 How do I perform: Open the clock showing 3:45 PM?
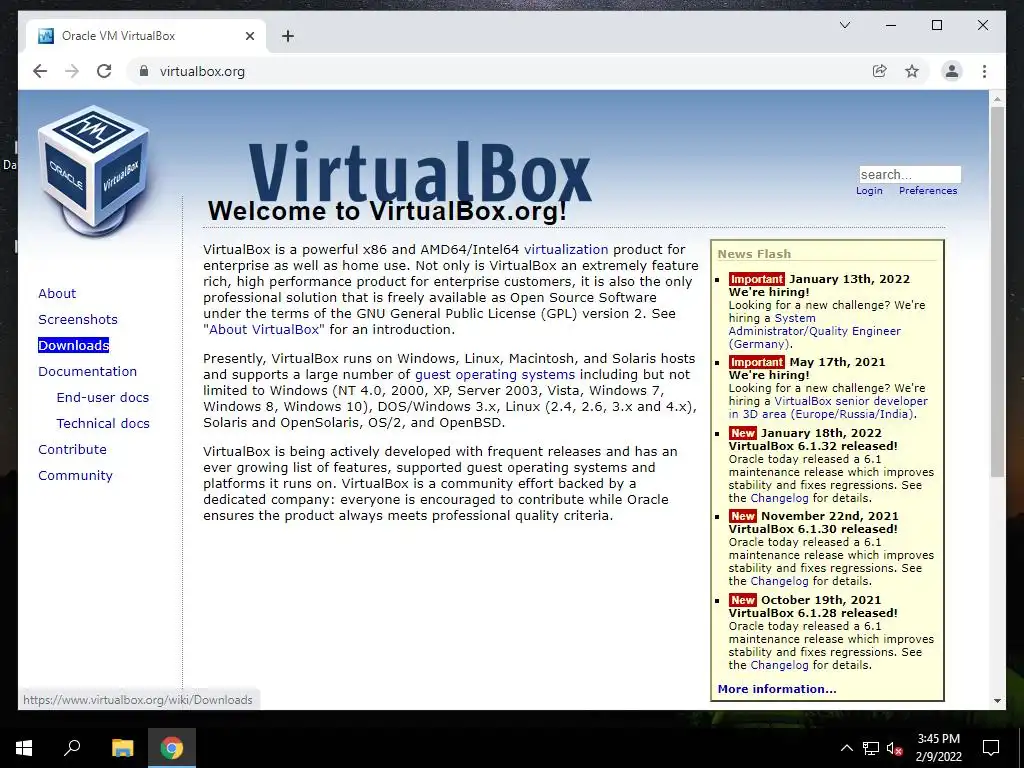click(x=938, y=748)
